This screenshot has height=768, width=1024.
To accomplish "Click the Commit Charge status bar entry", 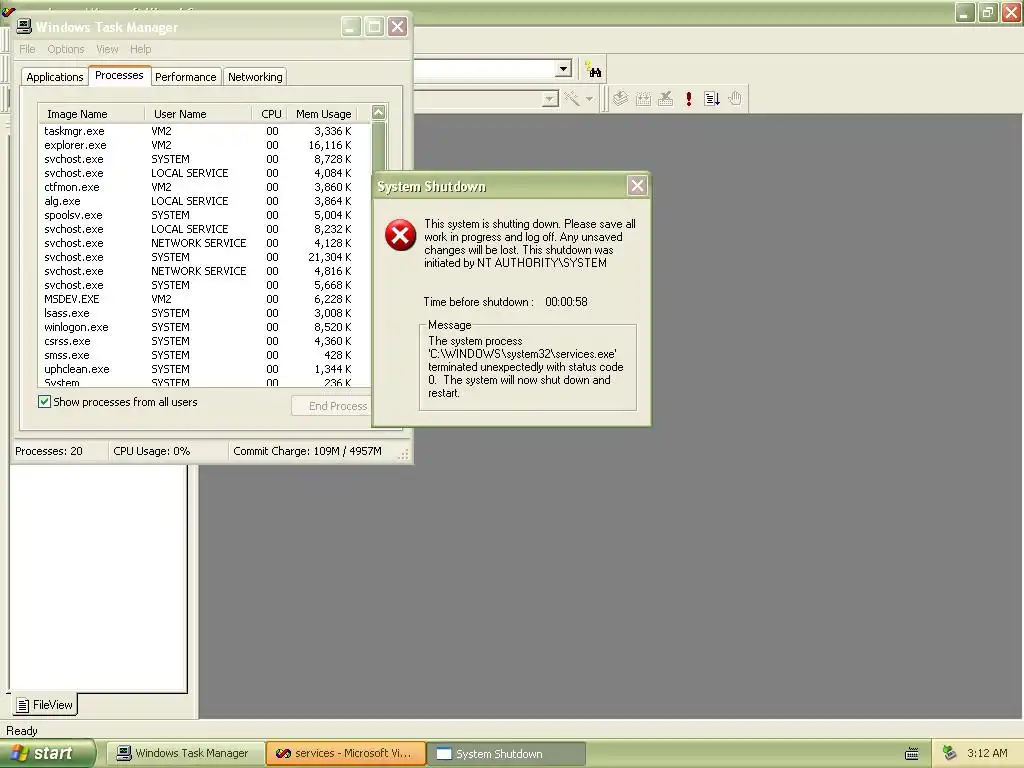I will point(308,451).
